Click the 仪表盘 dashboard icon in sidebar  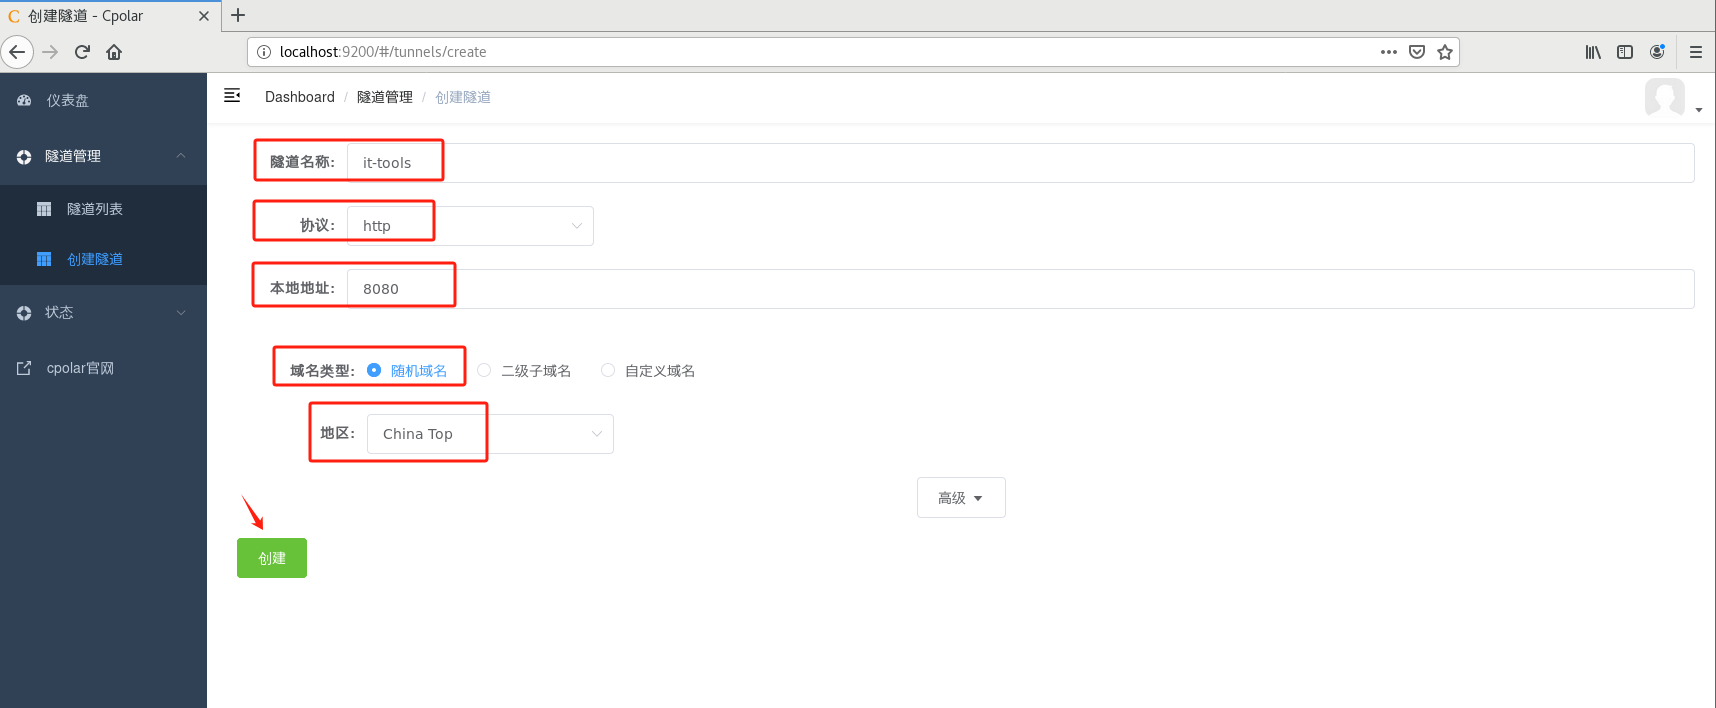point(24,100)
